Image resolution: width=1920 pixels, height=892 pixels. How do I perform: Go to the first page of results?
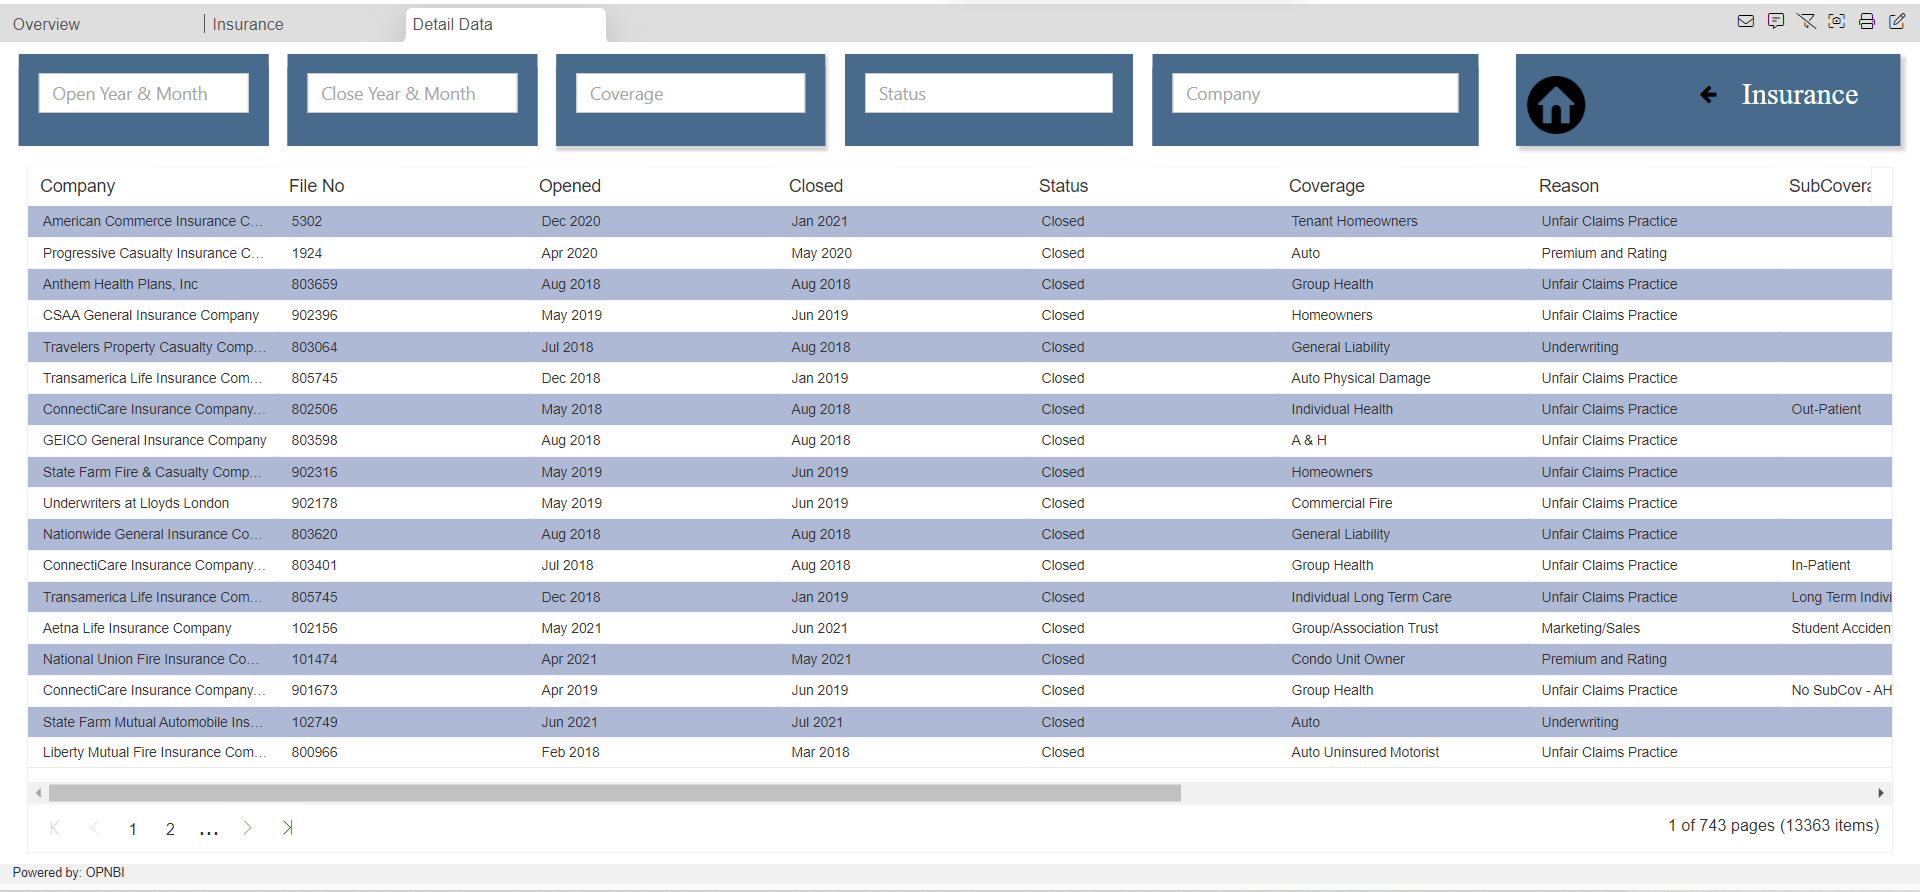pyautogui.click(x=55, y=827)
